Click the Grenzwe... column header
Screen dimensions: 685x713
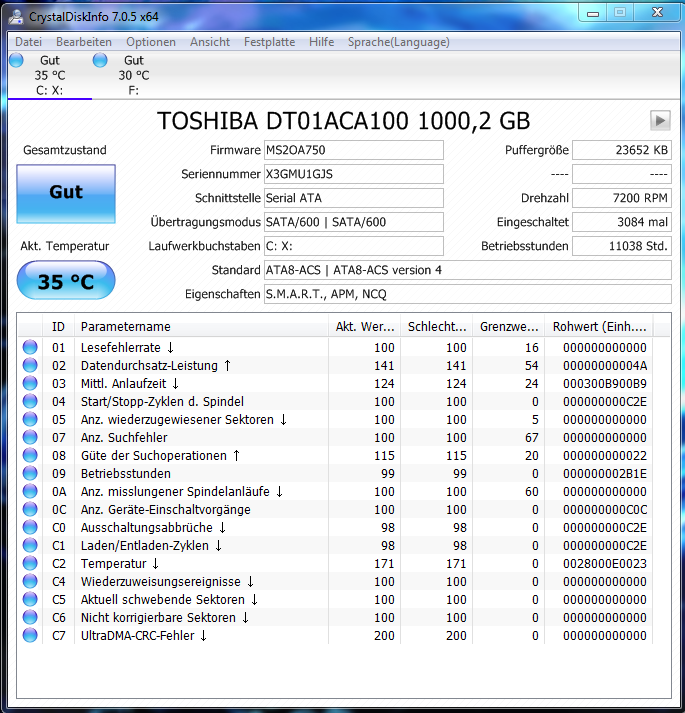coord(509,326)
